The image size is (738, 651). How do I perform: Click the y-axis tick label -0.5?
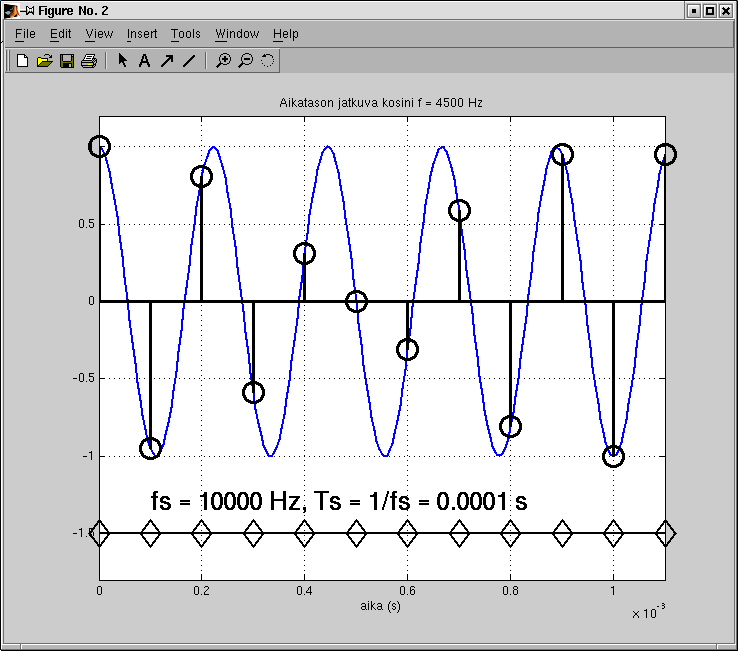84,378
